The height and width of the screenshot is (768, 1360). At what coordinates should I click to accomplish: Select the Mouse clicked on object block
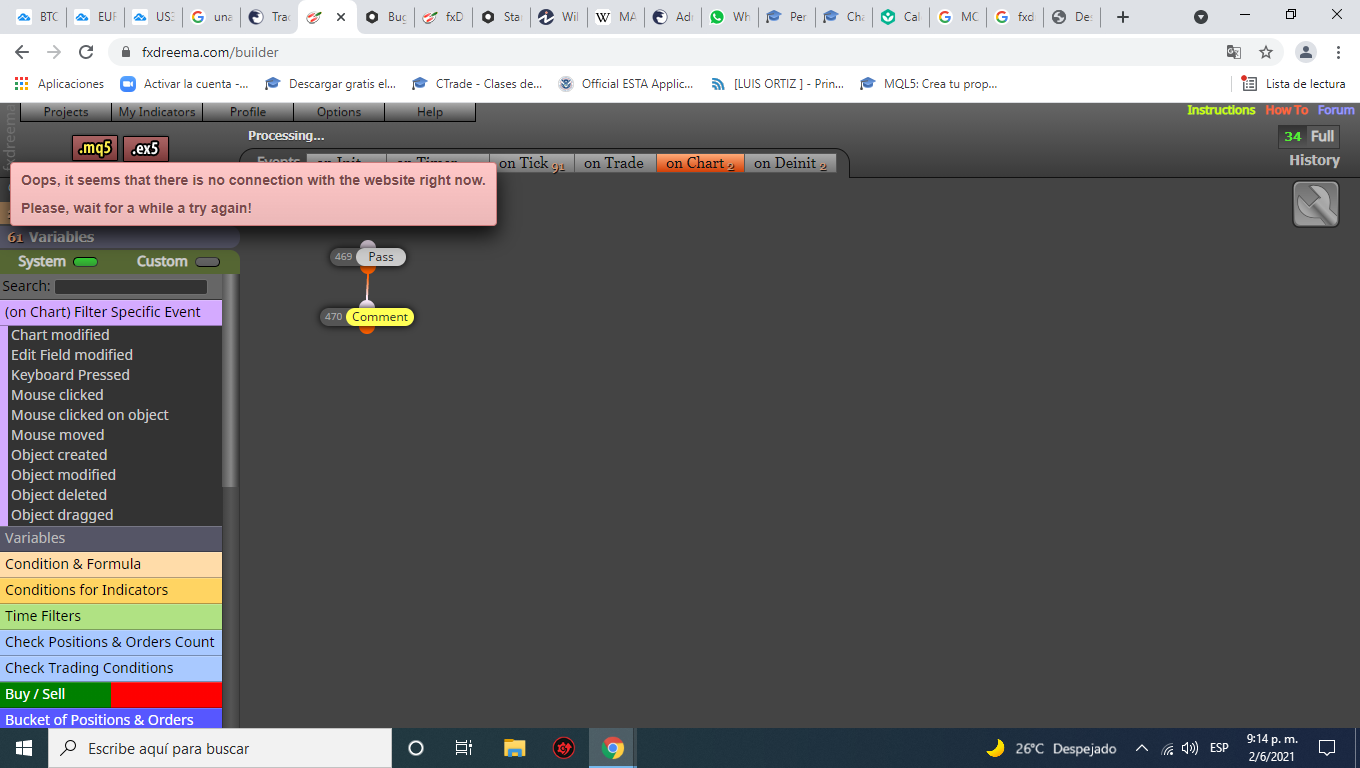click(90, 415)
